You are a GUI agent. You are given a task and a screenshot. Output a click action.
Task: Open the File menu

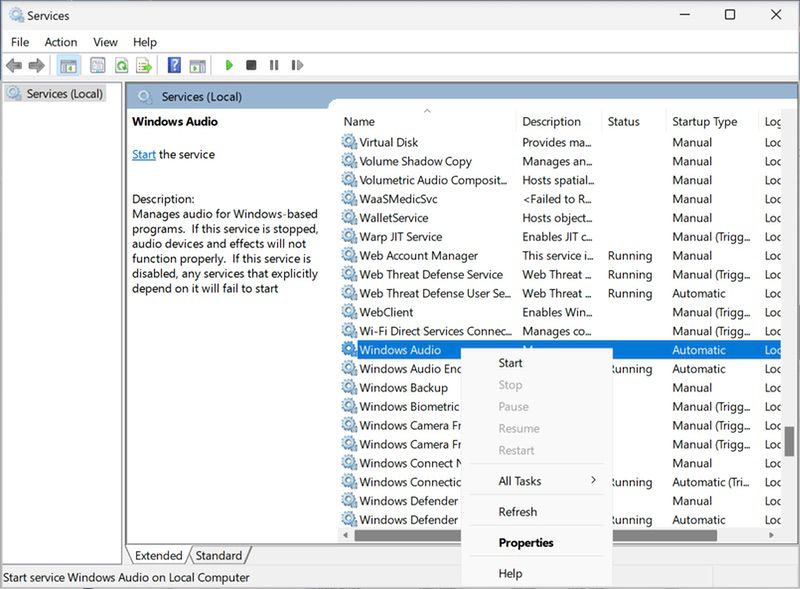pos(20,42)
